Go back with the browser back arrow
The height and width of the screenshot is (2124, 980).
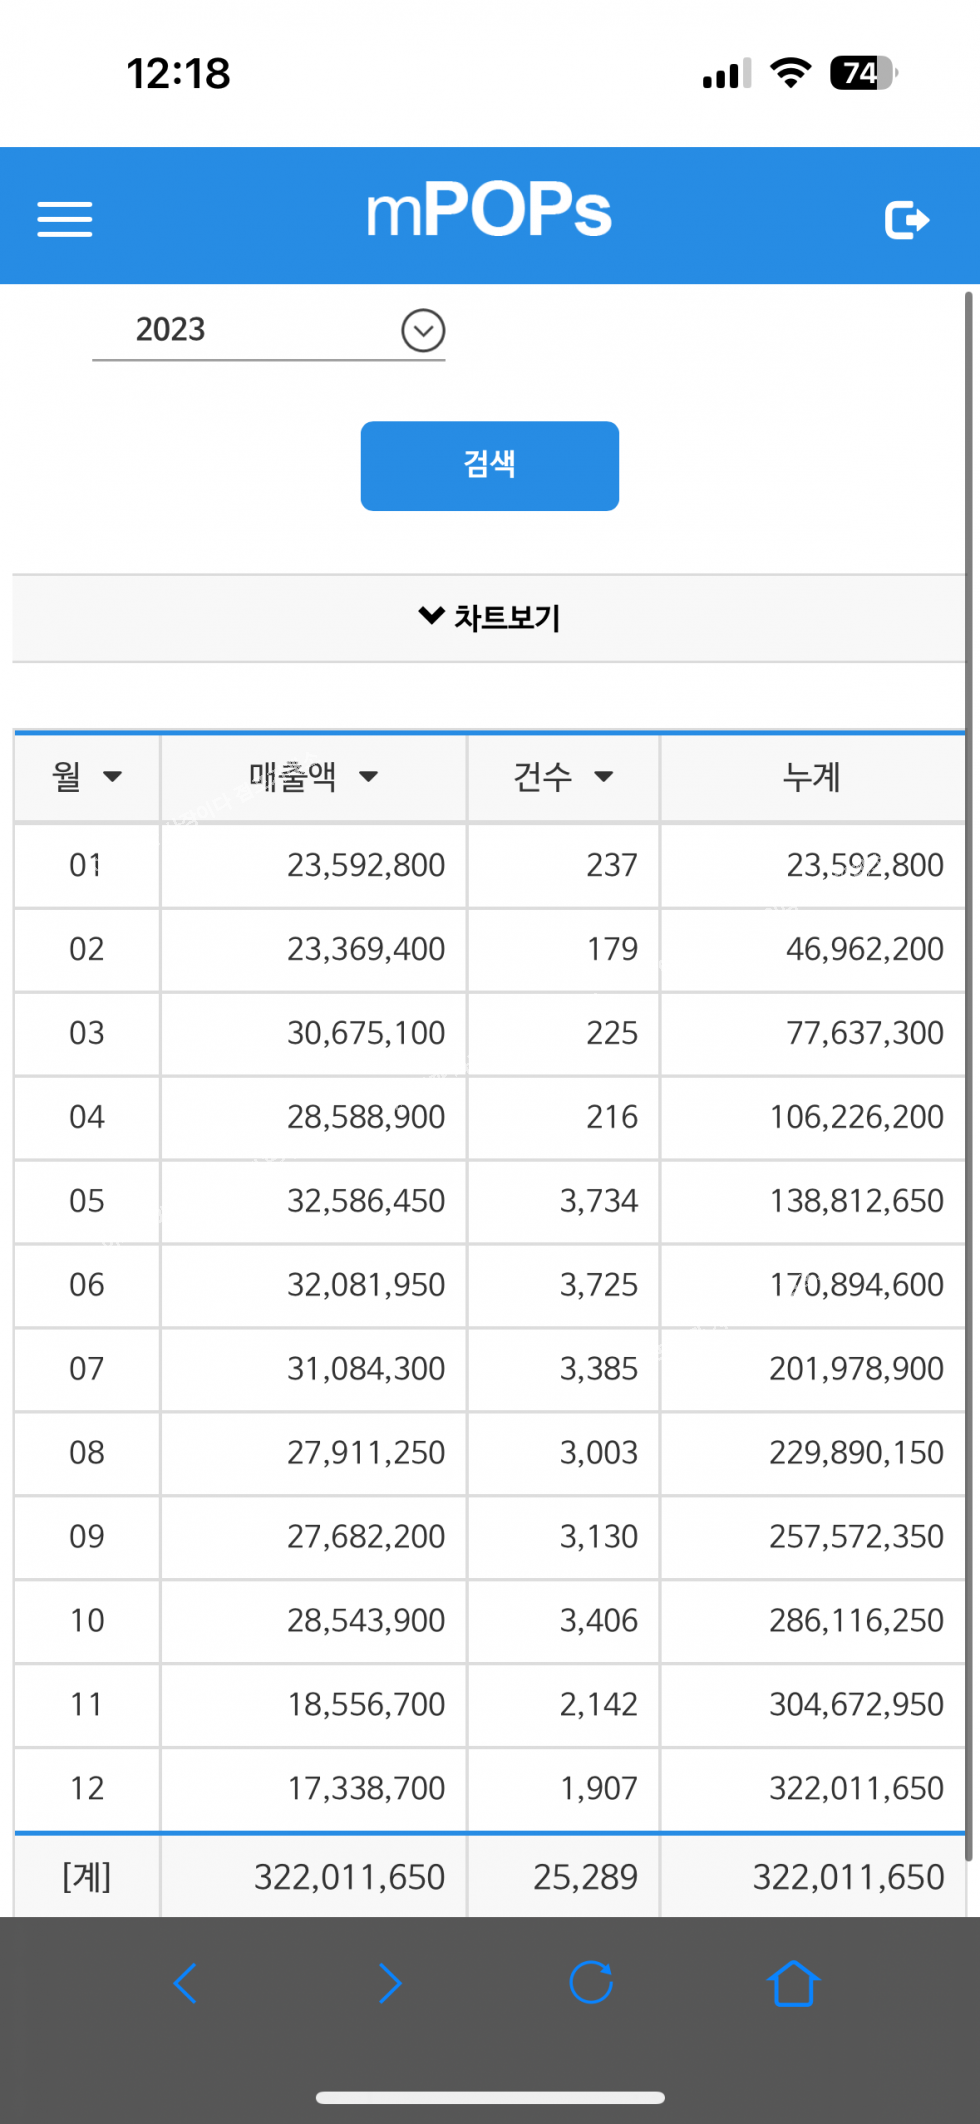point(186,1983)
